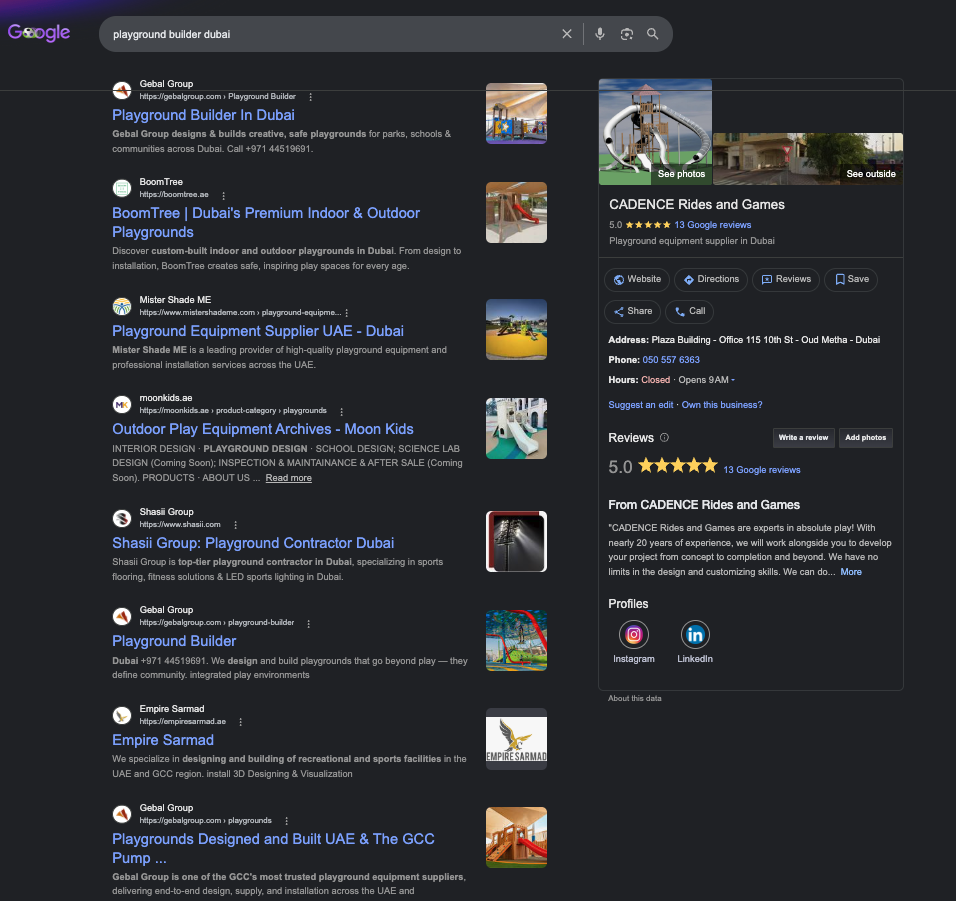Expand moonkids snippet with Read more
The image size is (956, 901).
coord(288,478)
